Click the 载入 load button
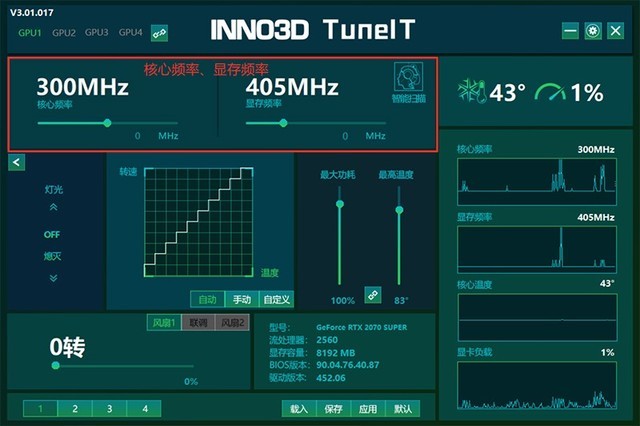The width and height of the screenshot is (640, 426). (299, 409)
